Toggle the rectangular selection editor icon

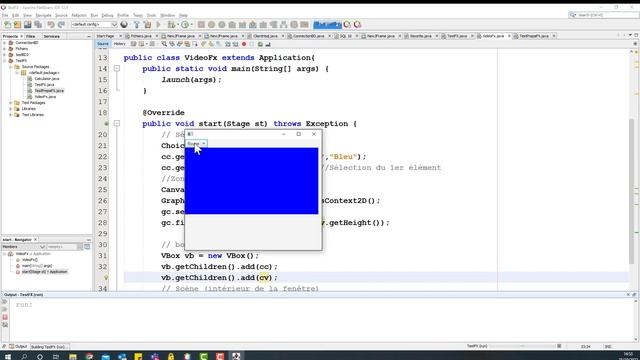click(x=195, y=44)
